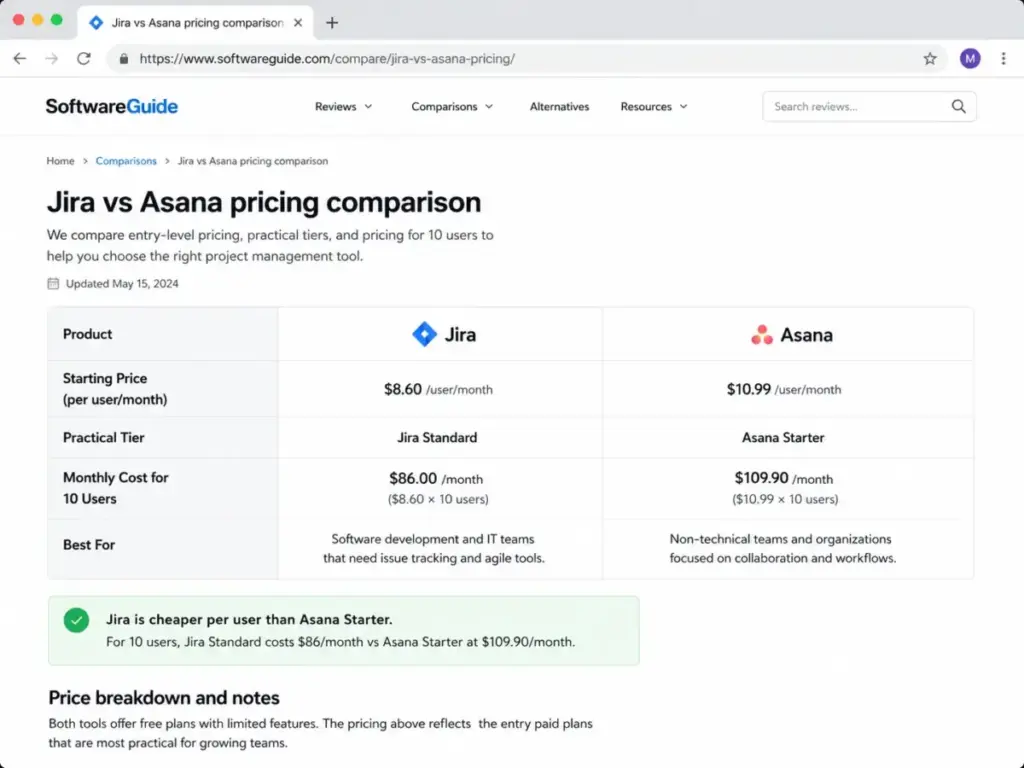Viewport: 1024px width, 768px height.
Task: Expand the Resources dropdown menu
Action: pyautogui.click(x=654, y=106)
